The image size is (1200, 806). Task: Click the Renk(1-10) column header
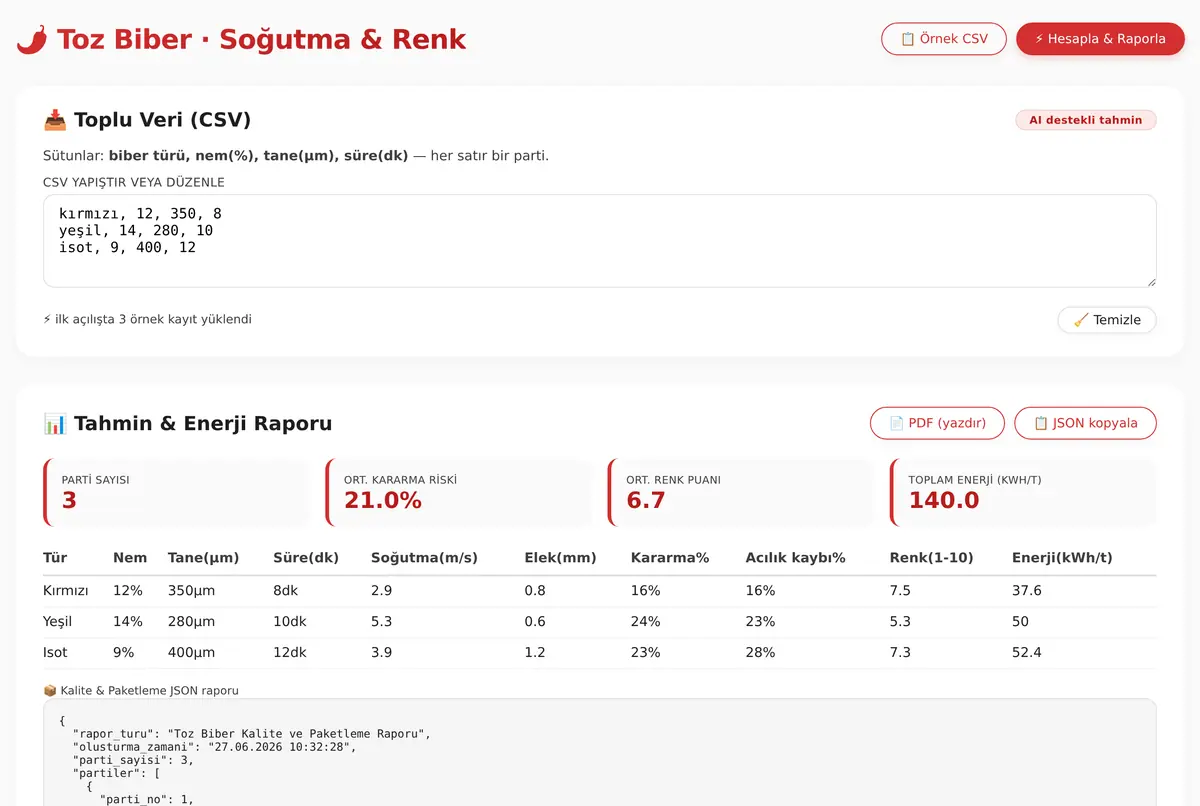tap(931, 557)
